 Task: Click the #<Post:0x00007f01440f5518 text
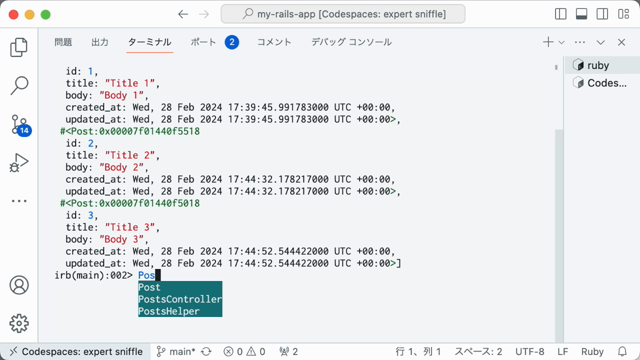coord(130,131)
